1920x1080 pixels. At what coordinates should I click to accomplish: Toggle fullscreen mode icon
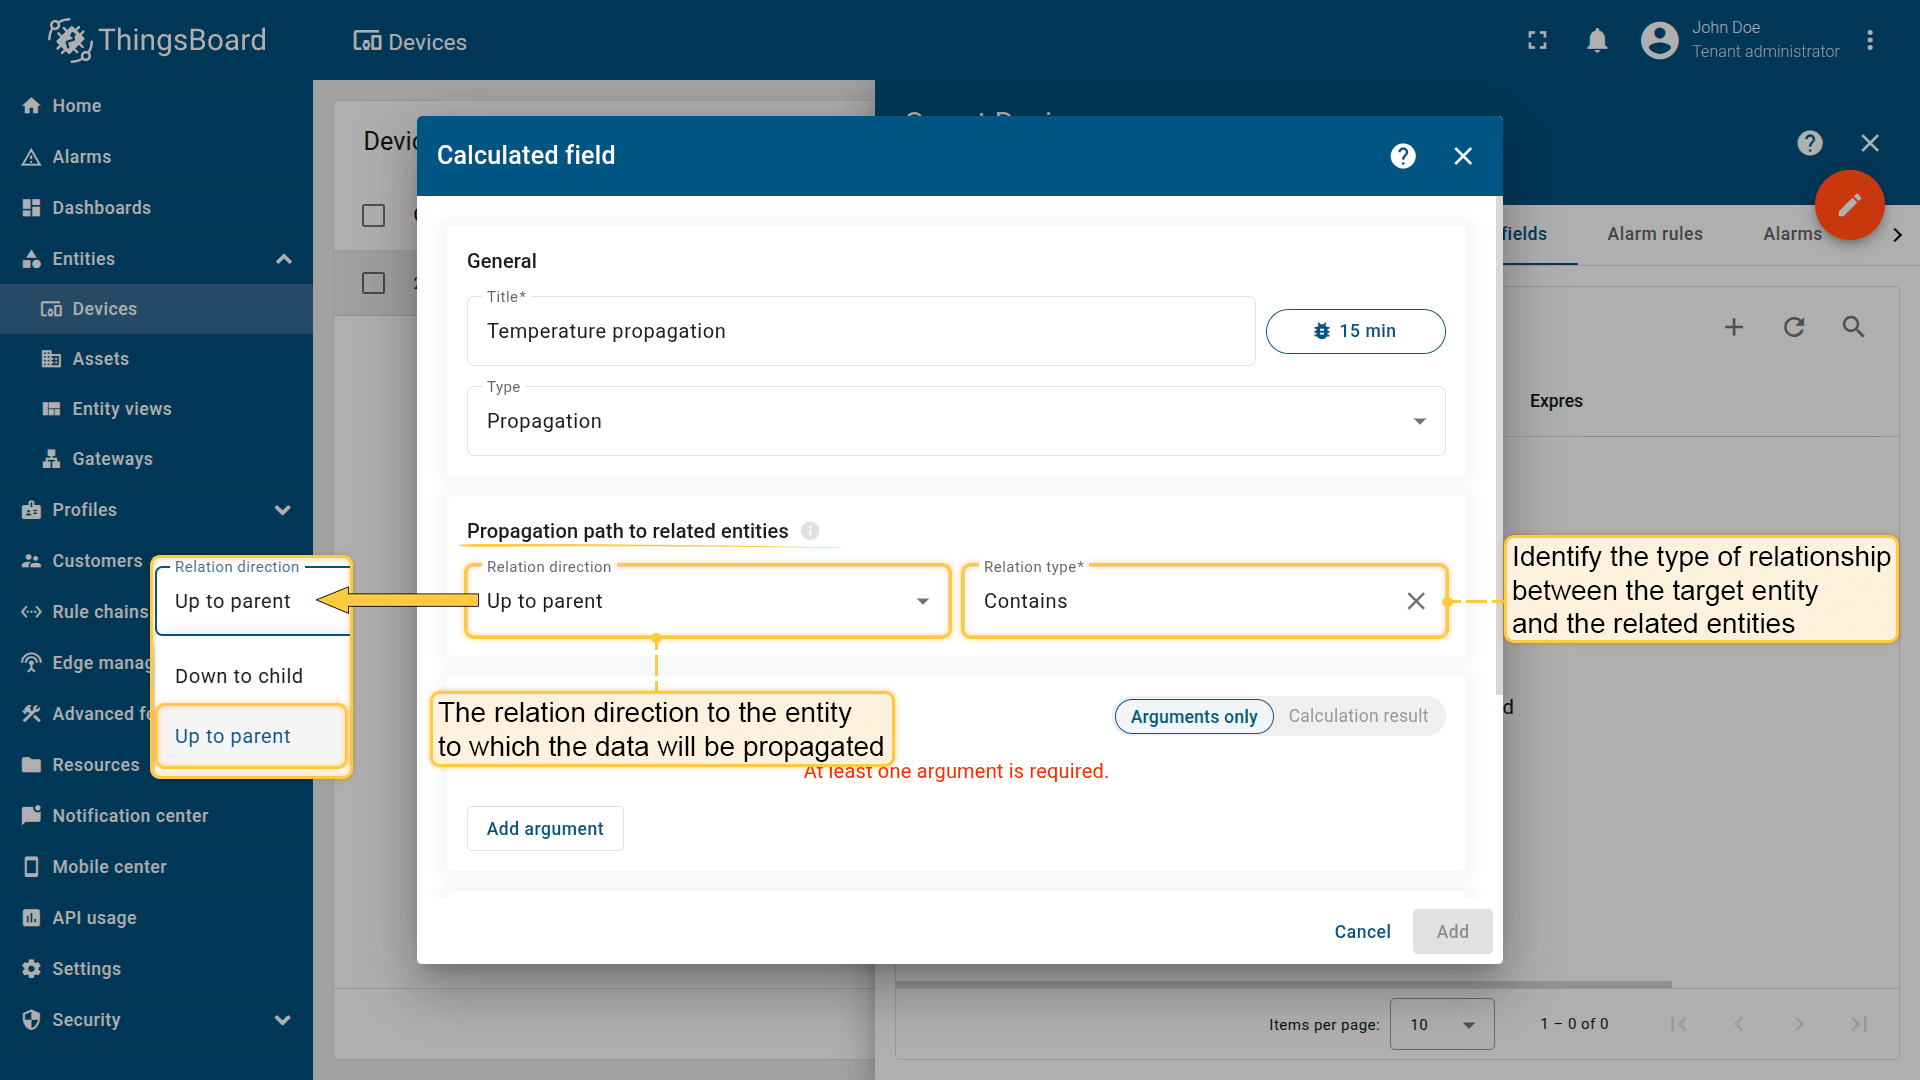click(1537, 41)
